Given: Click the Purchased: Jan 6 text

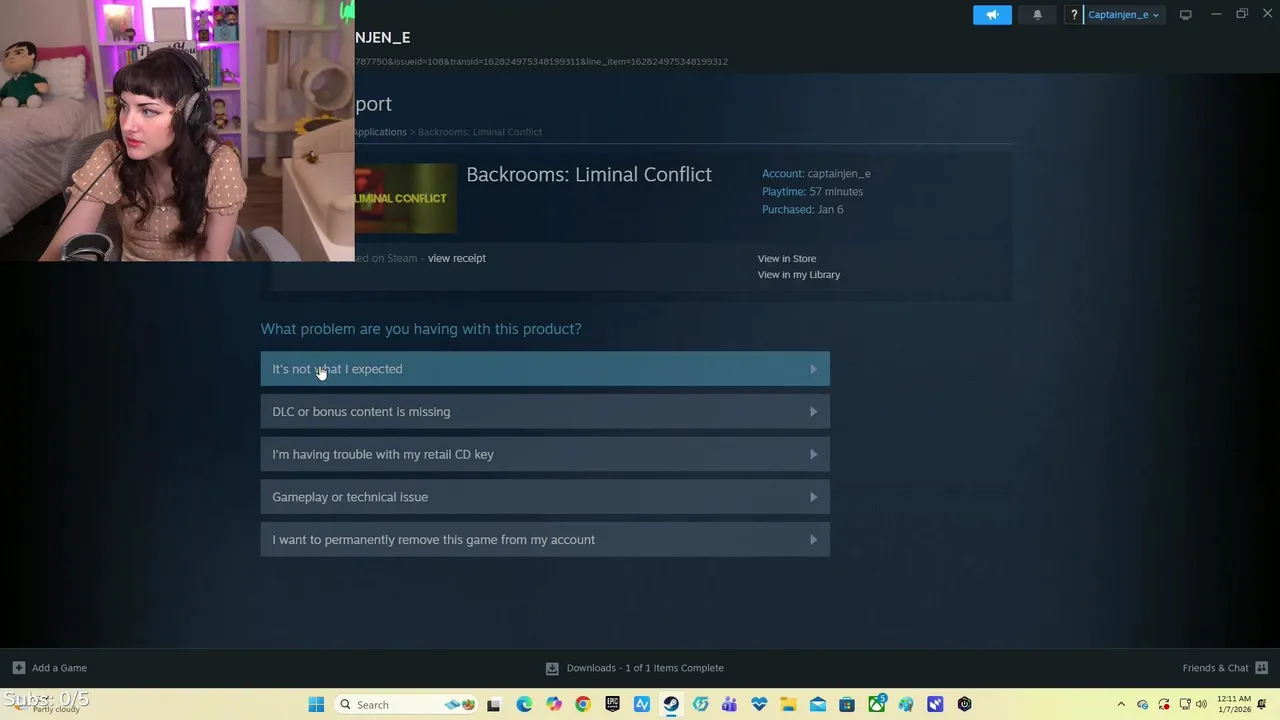Looking at the screenshot, I should (803, 210).
